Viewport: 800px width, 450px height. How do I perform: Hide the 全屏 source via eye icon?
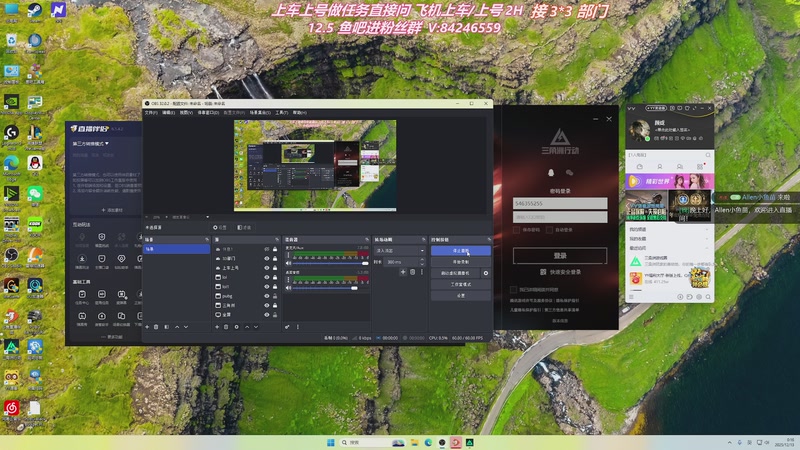[266, 315]
